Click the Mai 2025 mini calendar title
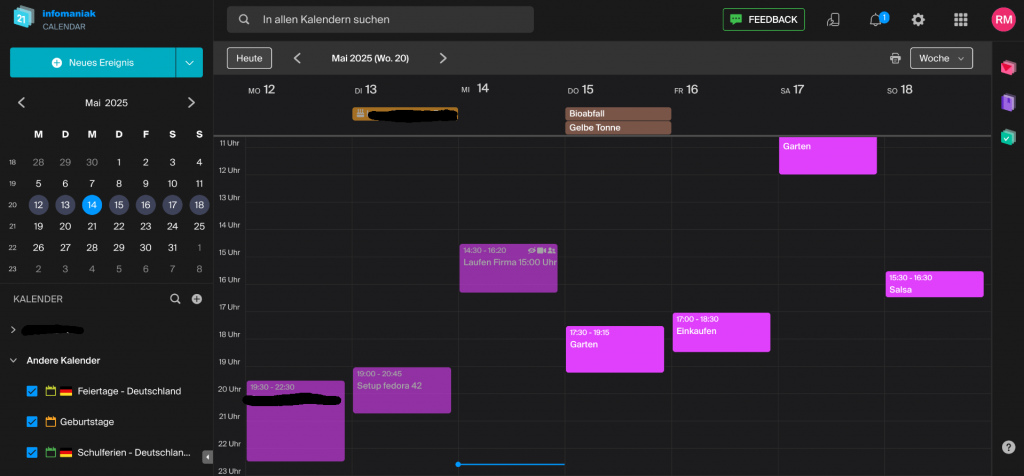 [x=106, y=103]
